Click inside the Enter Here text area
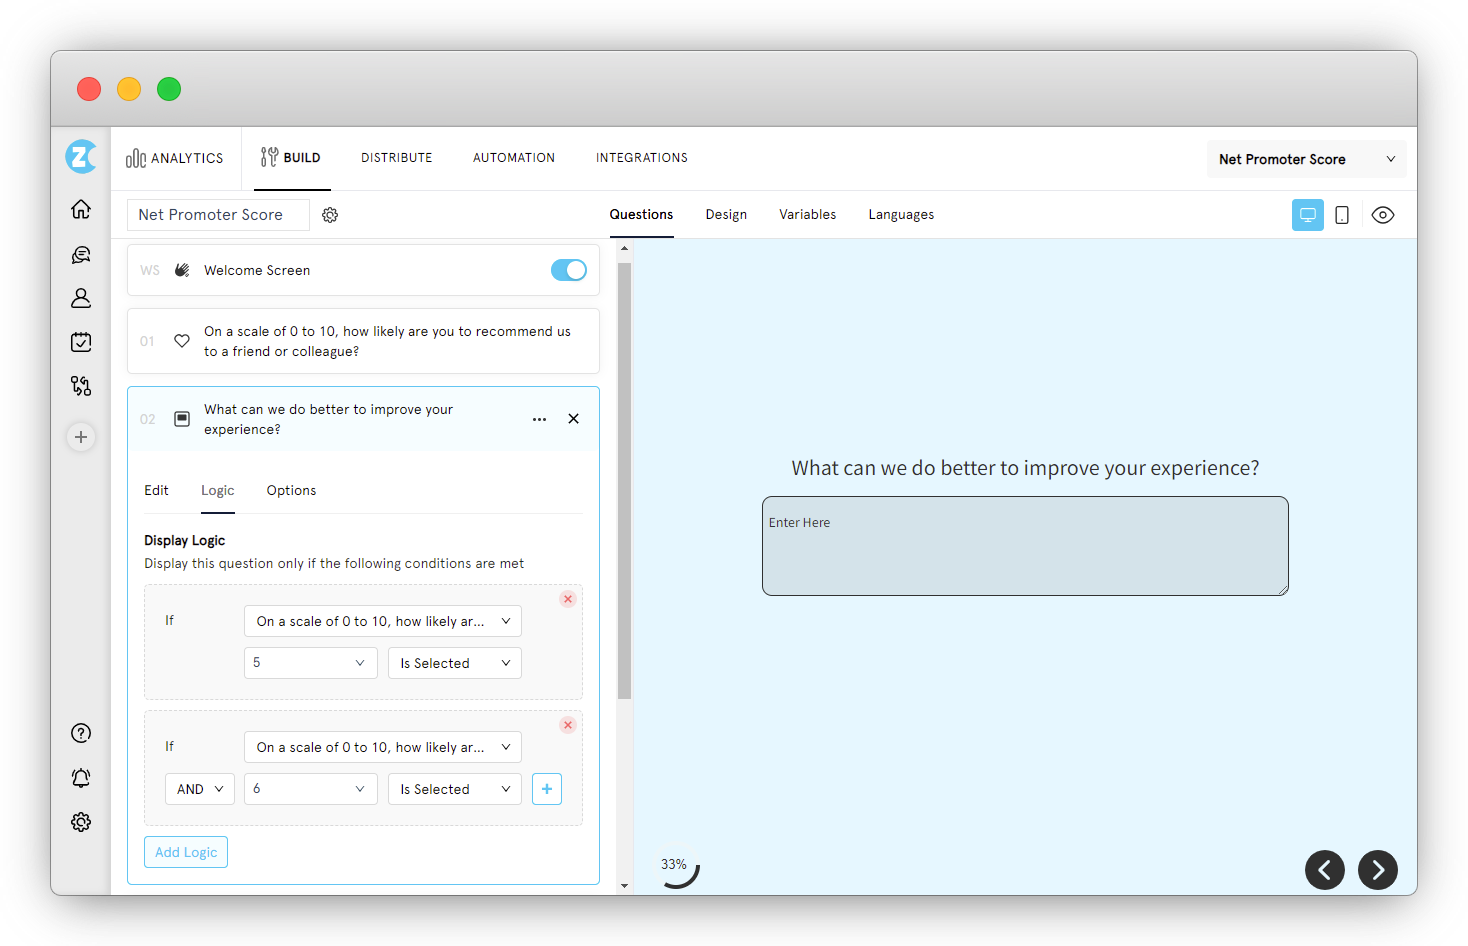 [x=1025, y=545]
